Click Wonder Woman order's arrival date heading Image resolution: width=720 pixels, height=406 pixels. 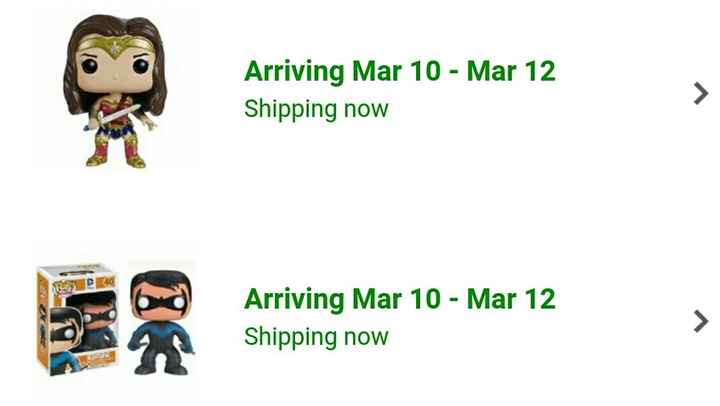tap(399, 72)
